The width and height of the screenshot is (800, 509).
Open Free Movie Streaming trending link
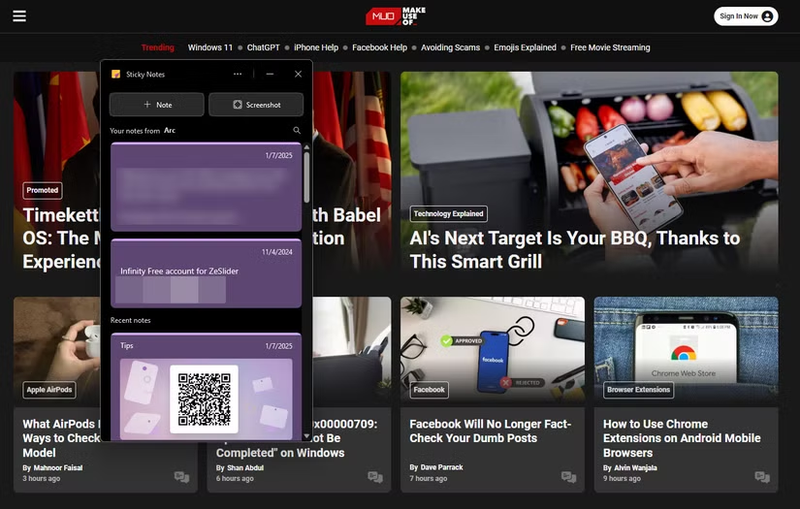(x=610, y=47)
